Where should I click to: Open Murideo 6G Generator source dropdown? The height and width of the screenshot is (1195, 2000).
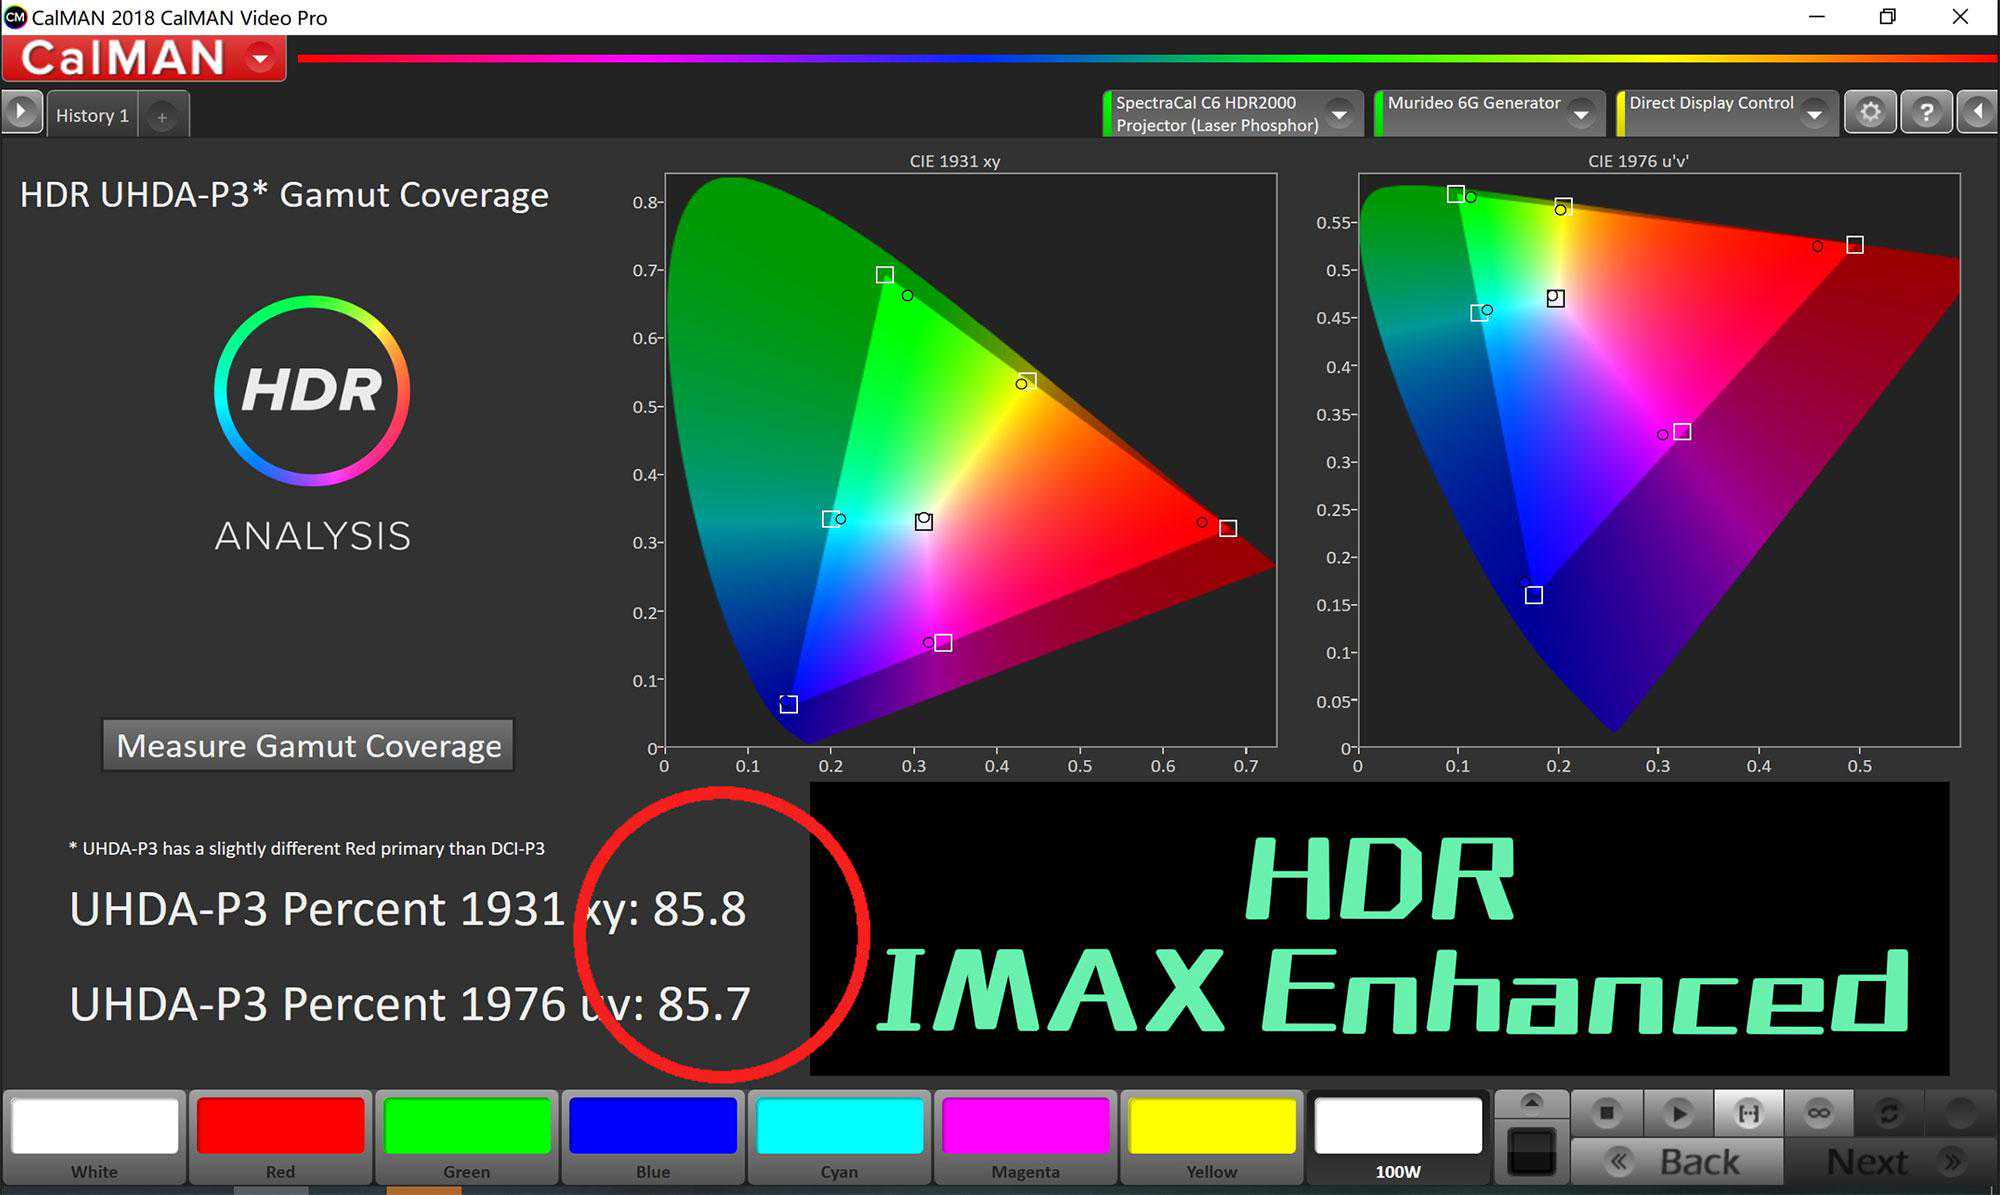[1581, 113]
